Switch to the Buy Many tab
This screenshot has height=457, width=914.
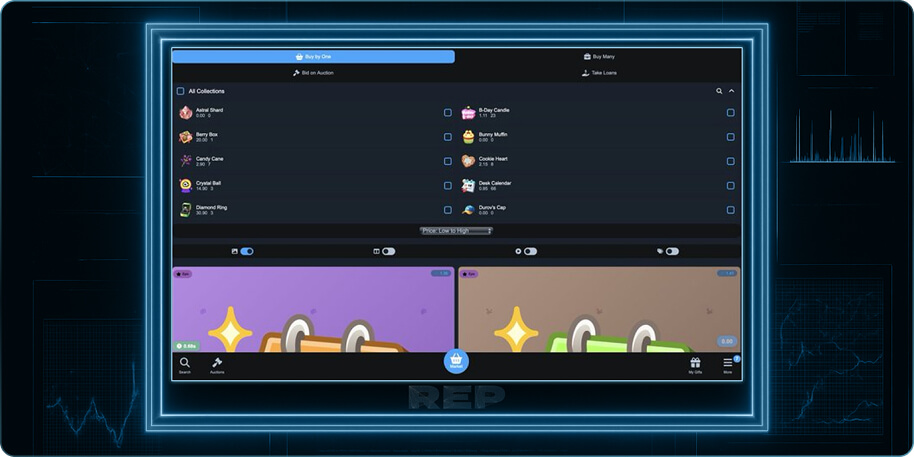point(599,57)
